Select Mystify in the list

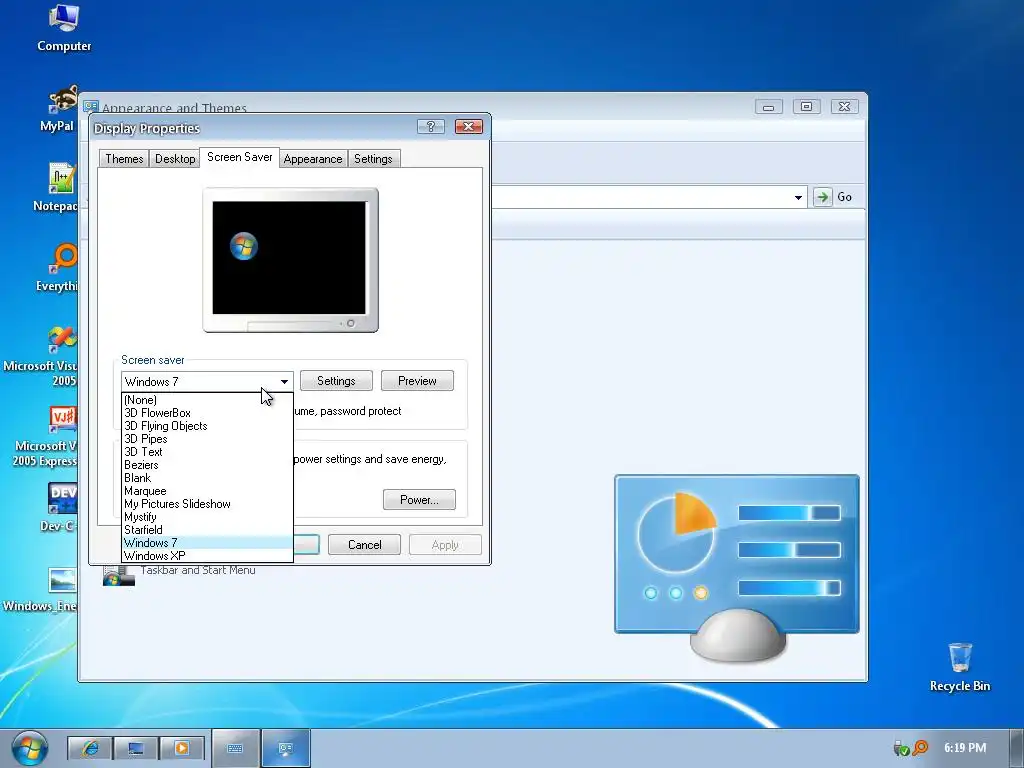[207, 517]
